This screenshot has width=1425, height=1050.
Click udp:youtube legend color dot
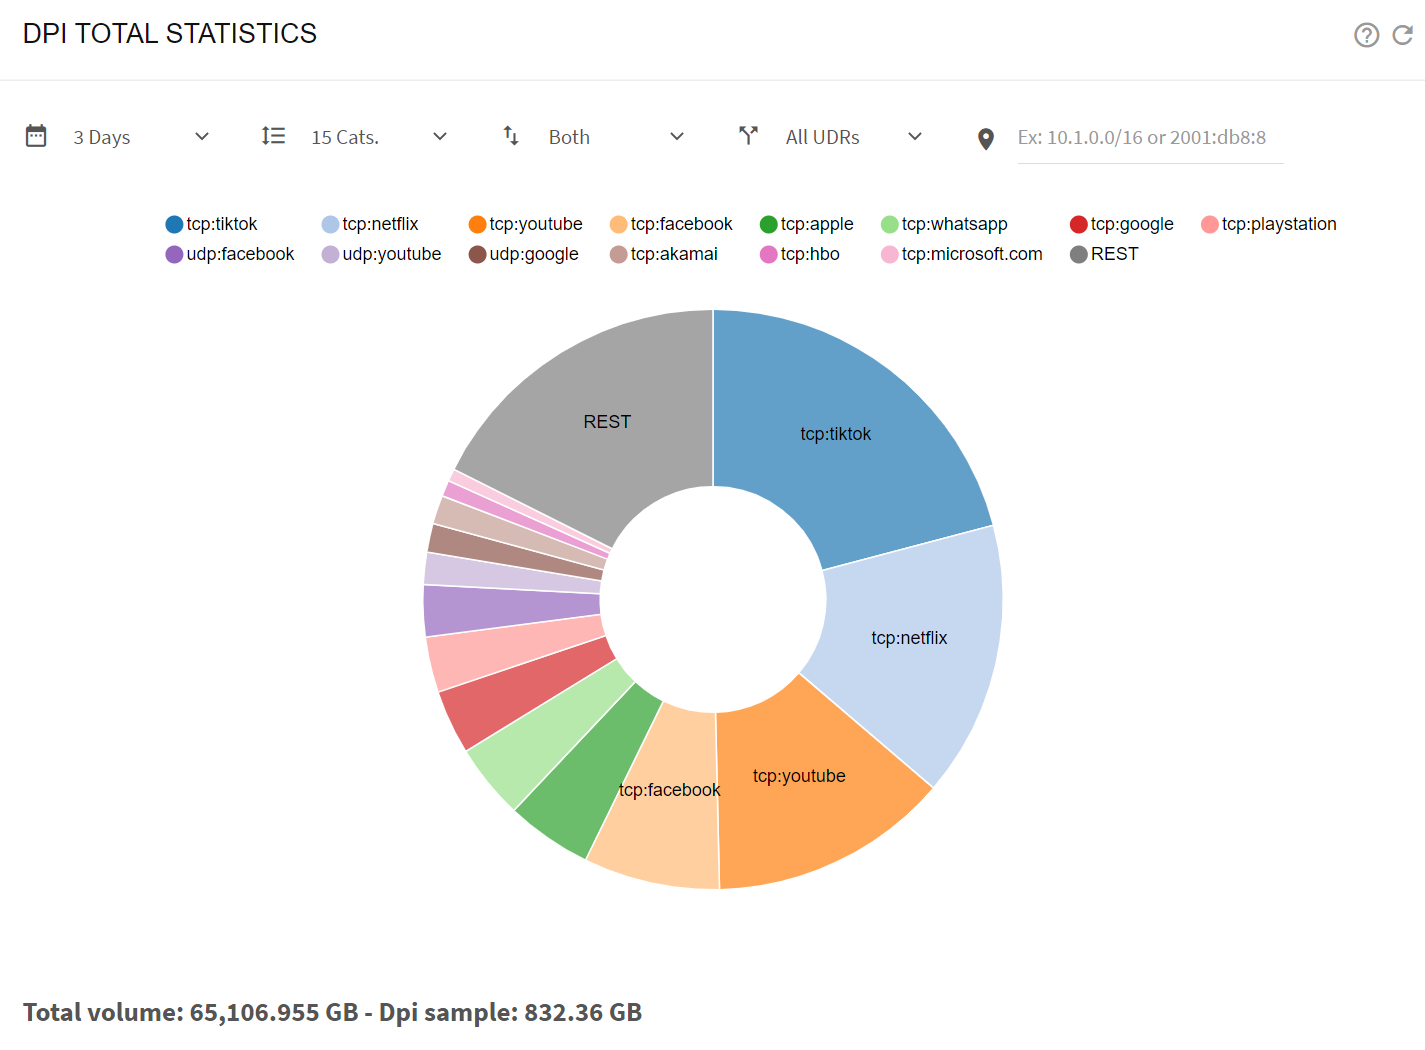click(330, 254)
